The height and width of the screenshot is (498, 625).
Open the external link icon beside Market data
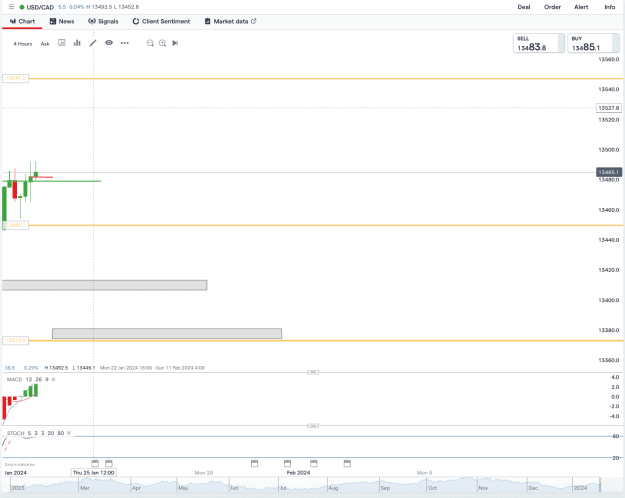[254, 21]
